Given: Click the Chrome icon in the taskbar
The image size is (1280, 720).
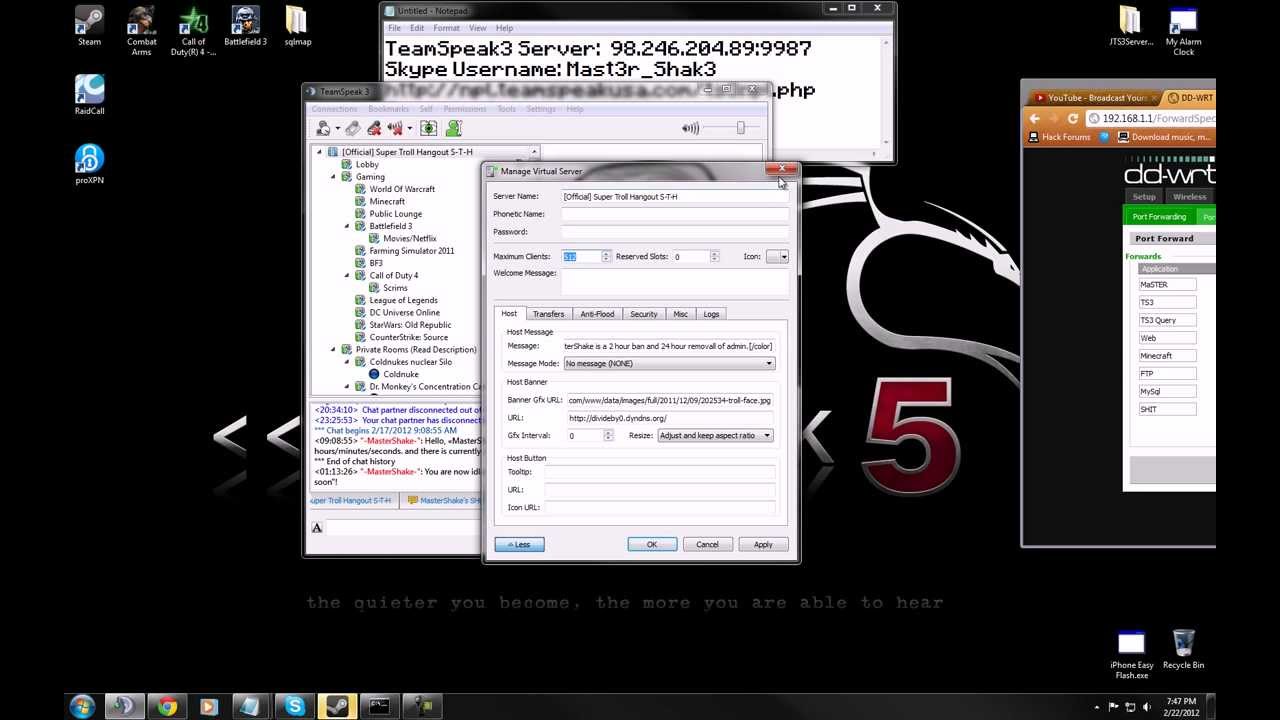Looking at the screenshot, I should coord(167,706).
